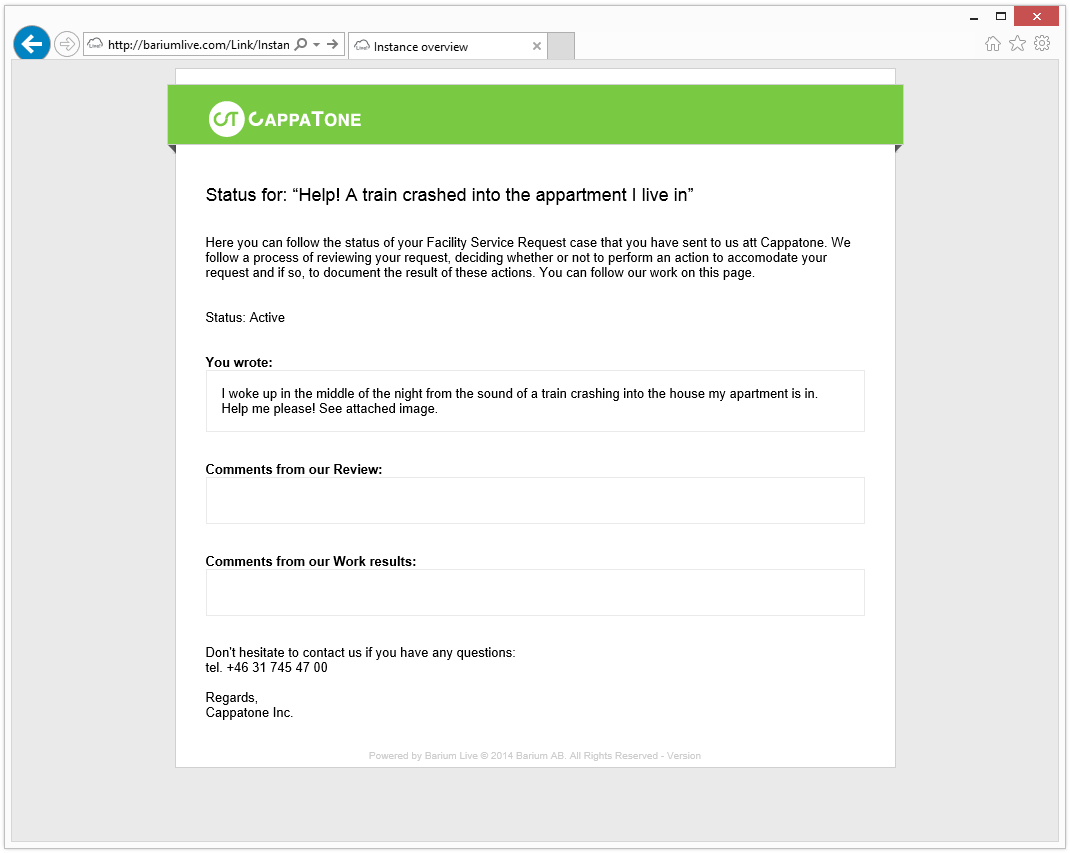Click the Comments from our Review box

pos(535,500)
